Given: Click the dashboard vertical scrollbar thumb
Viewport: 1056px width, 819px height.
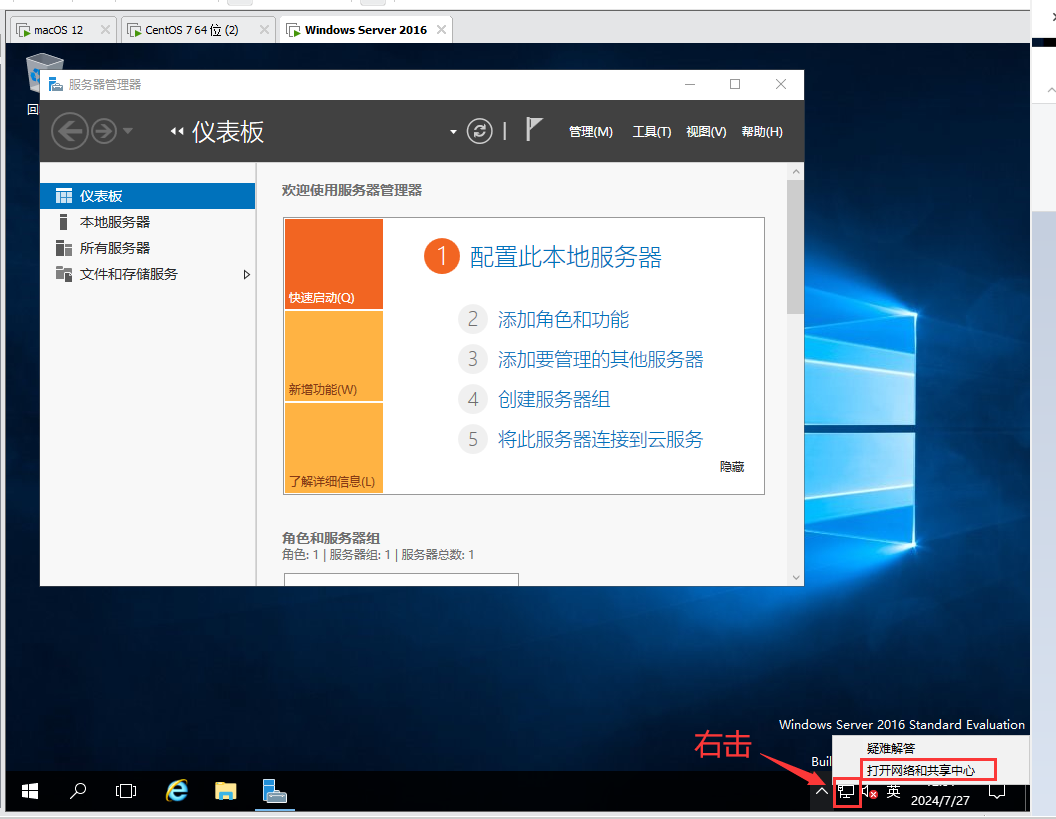Looking at the screenshot, I should [x=795, y=247].
